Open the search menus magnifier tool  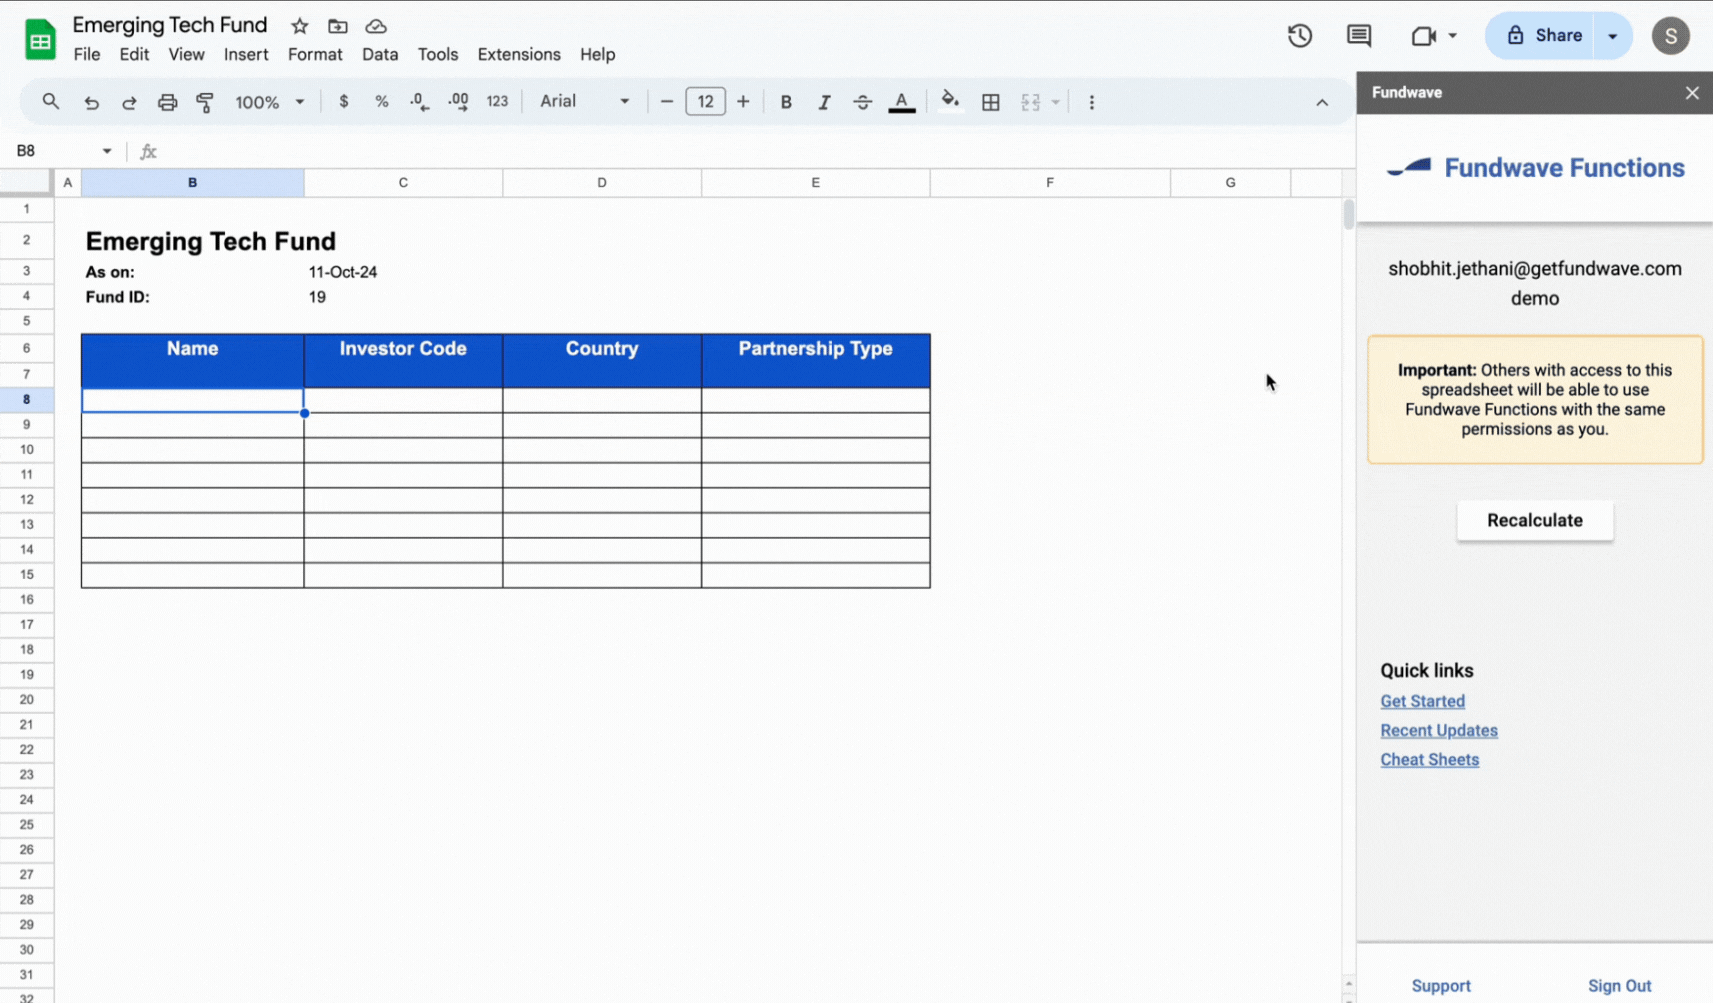51,101
